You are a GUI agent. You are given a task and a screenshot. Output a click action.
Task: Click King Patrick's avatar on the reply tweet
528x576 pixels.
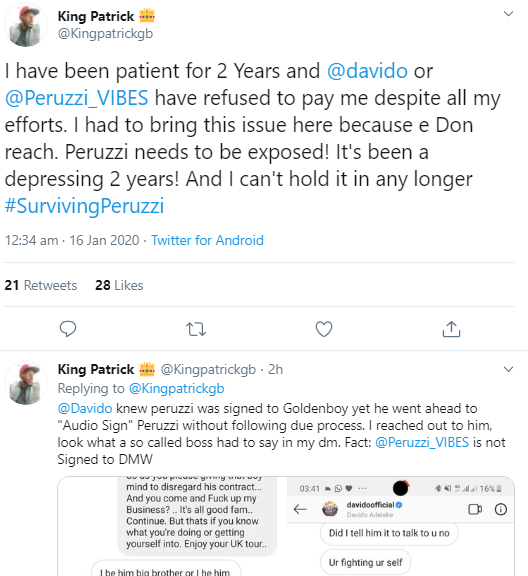[26, 382]
